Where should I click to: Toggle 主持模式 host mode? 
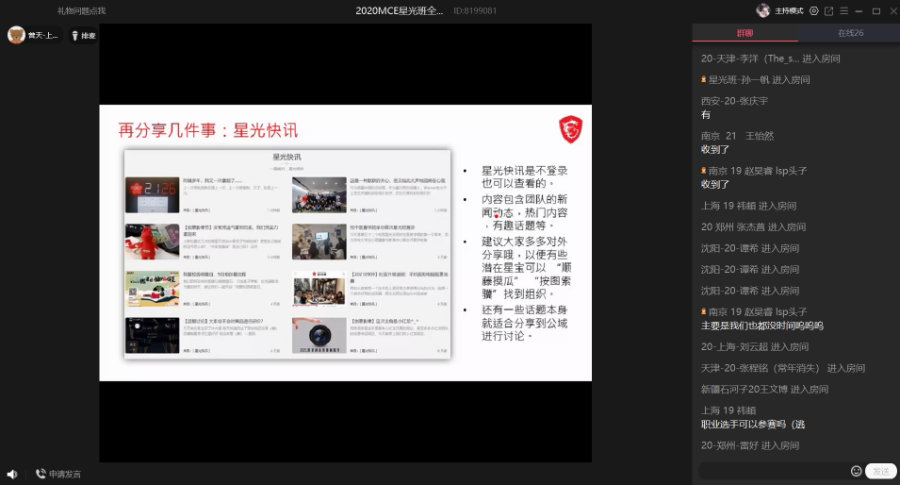point(788,11)
